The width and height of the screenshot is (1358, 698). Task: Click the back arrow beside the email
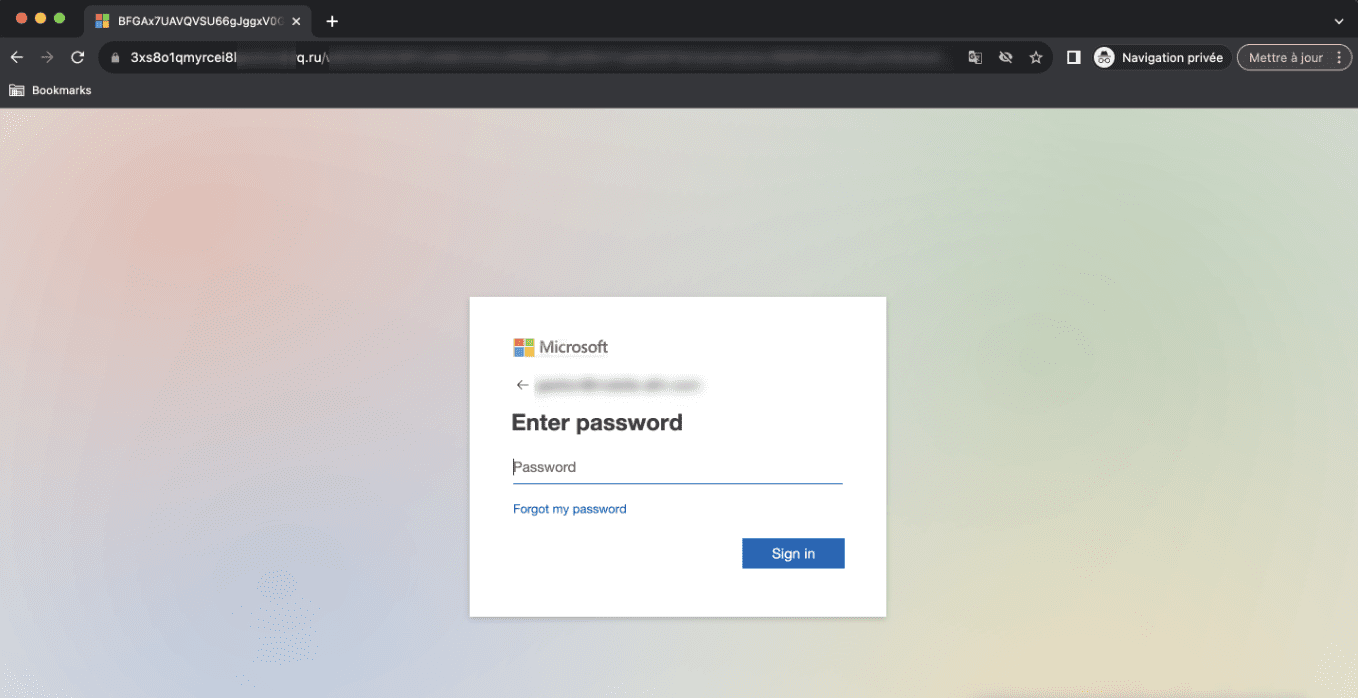(x=522, y=385)
